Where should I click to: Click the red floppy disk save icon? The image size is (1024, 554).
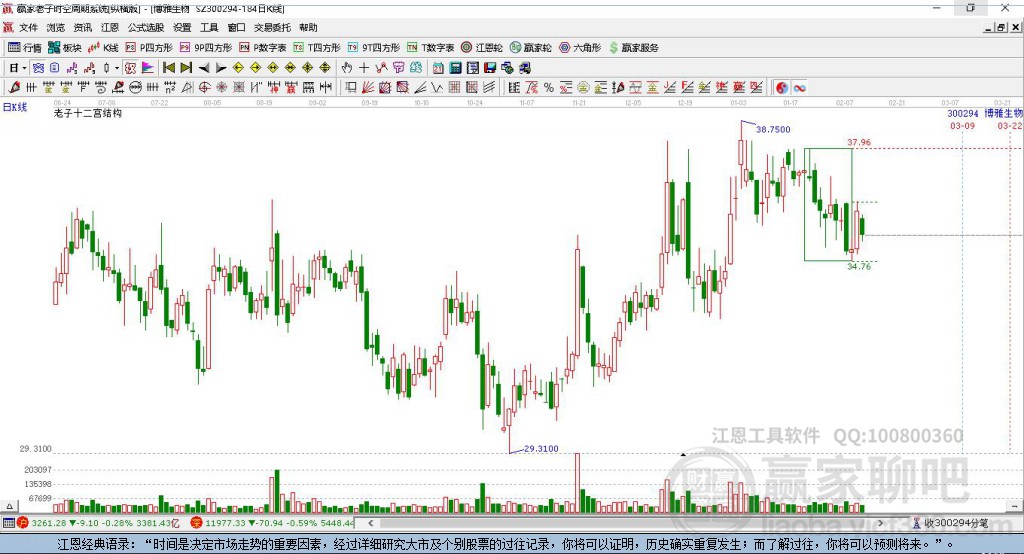tap(490, 68)
